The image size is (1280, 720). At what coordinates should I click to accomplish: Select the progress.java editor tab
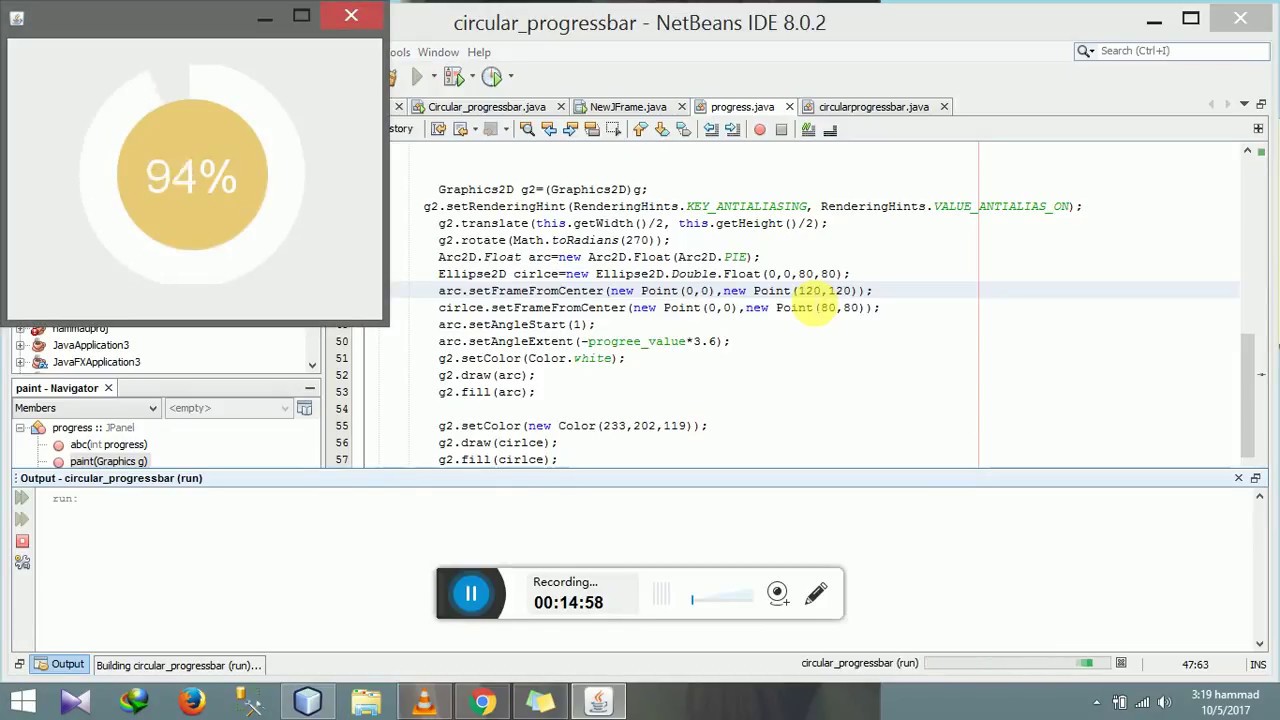point(742,107)
